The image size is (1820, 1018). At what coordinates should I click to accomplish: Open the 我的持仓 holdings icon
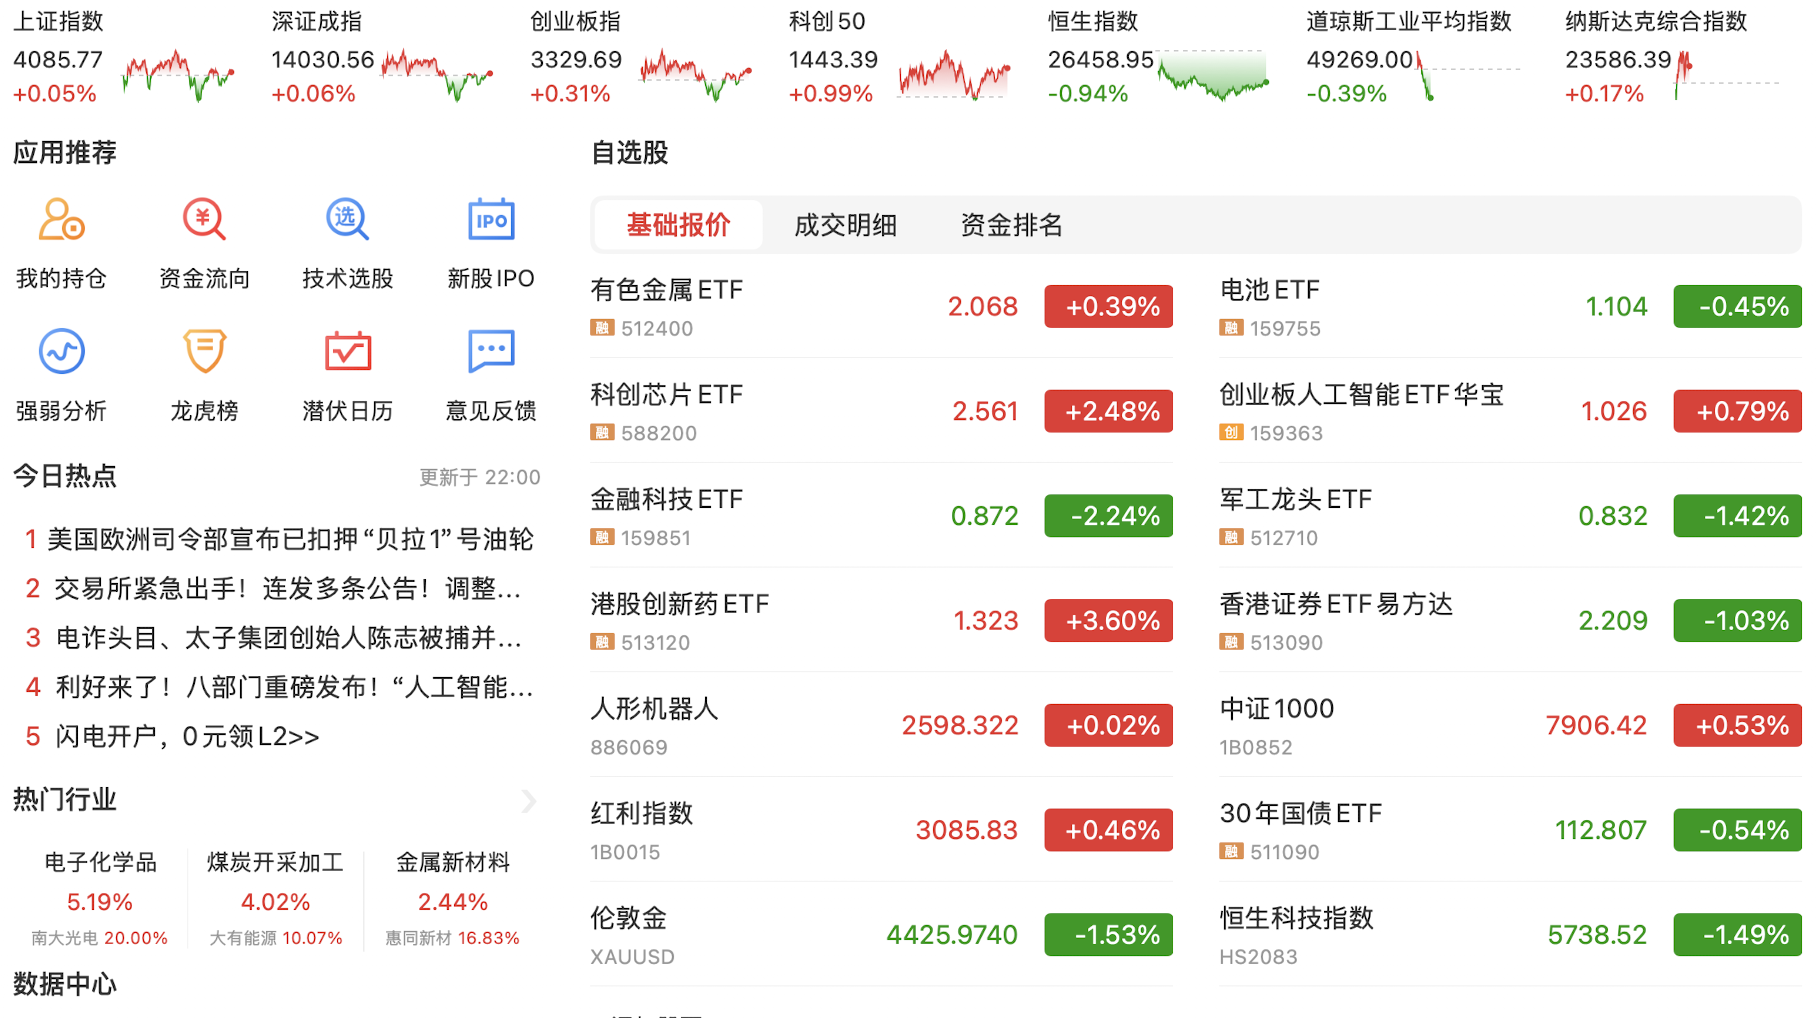61,221
